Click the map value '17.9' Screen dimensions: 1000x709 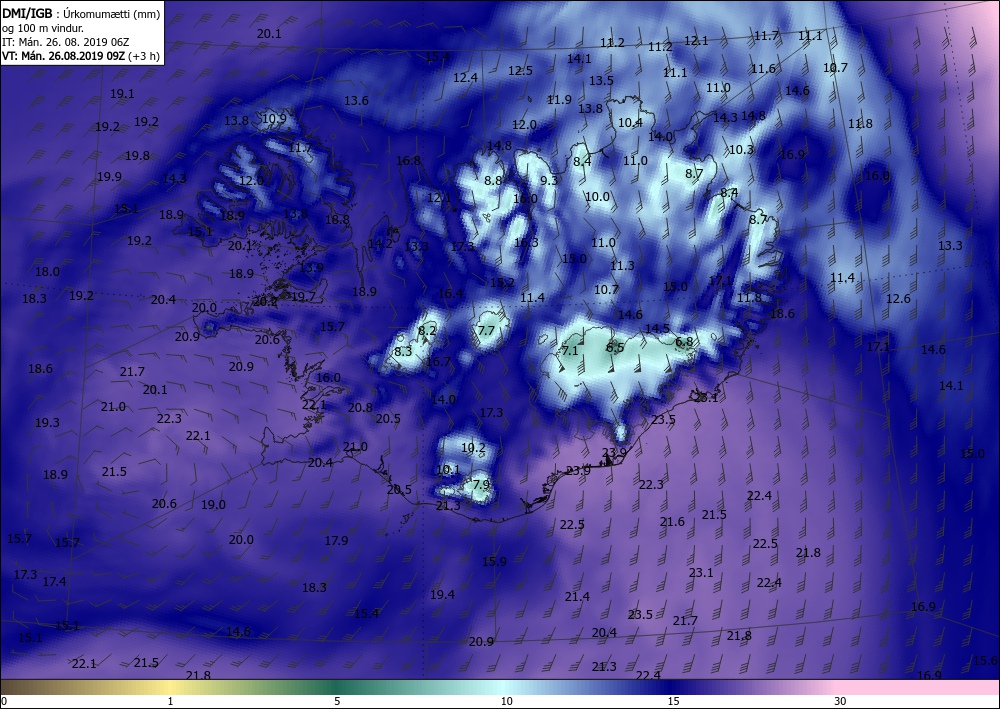[x=336, y=541]
